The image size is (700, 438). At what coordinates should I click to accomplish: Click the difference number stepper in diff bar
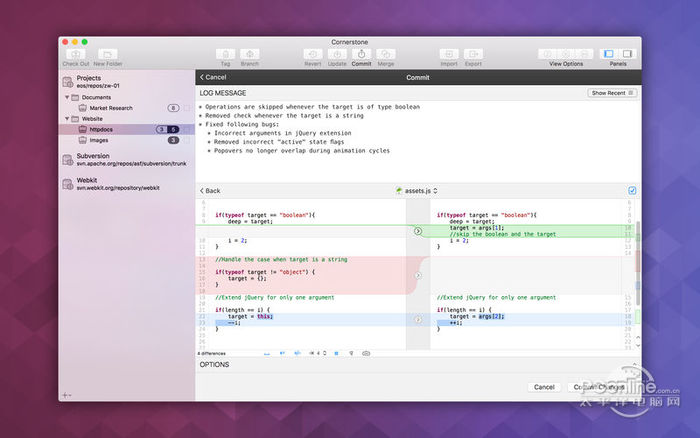325,353
